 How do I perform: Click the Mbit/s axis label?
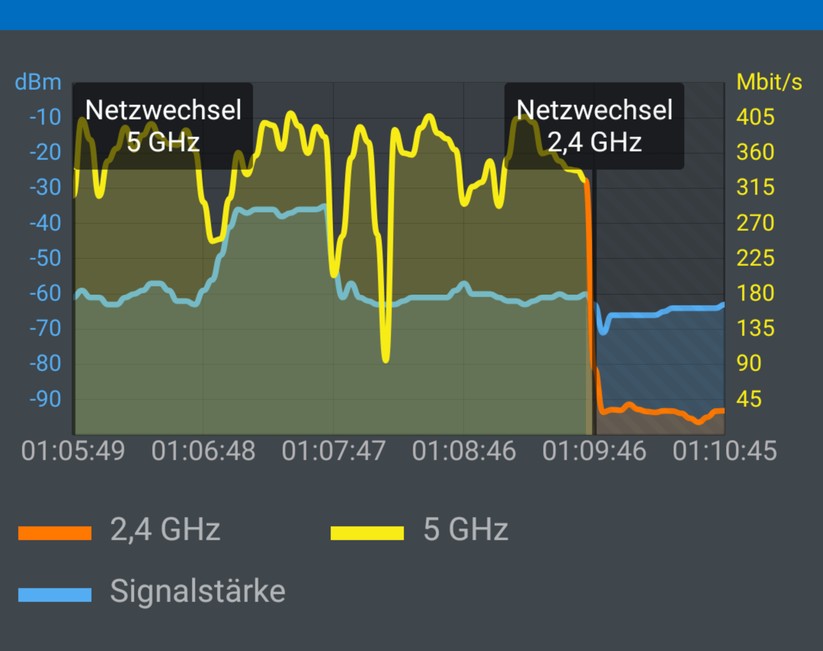click(768, 82)
